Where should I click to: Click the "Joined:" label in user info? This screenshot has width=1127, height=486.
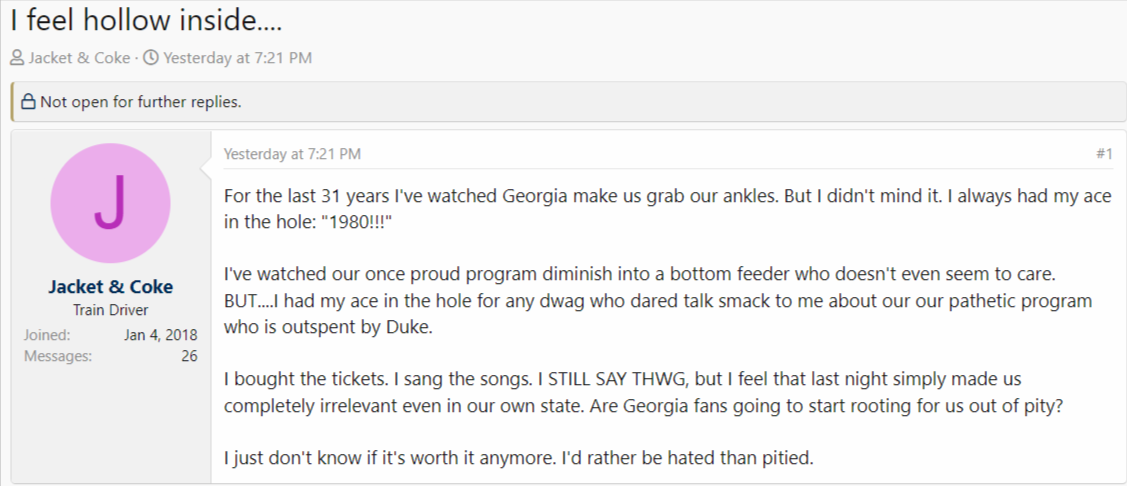pos(47,335)
